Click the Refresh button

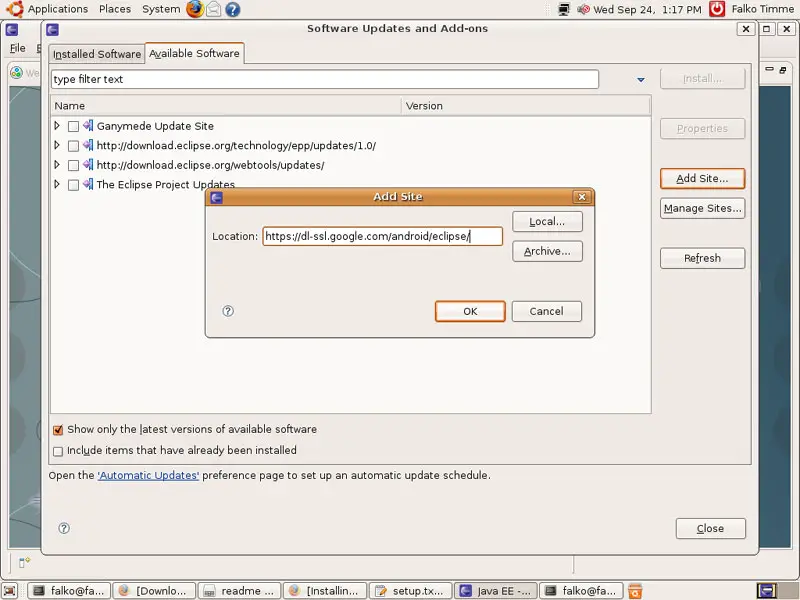coord(702,258)
